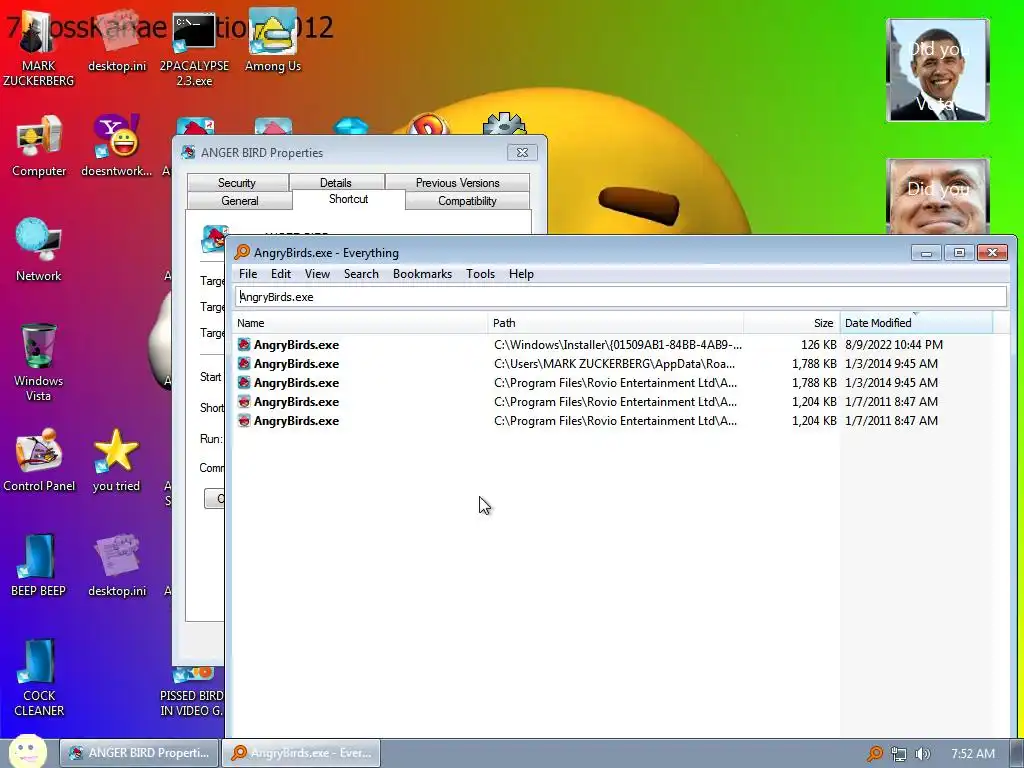Screen dimensions: 1024x768
Task: Open the network tray icon
Action: click(899, 754)
